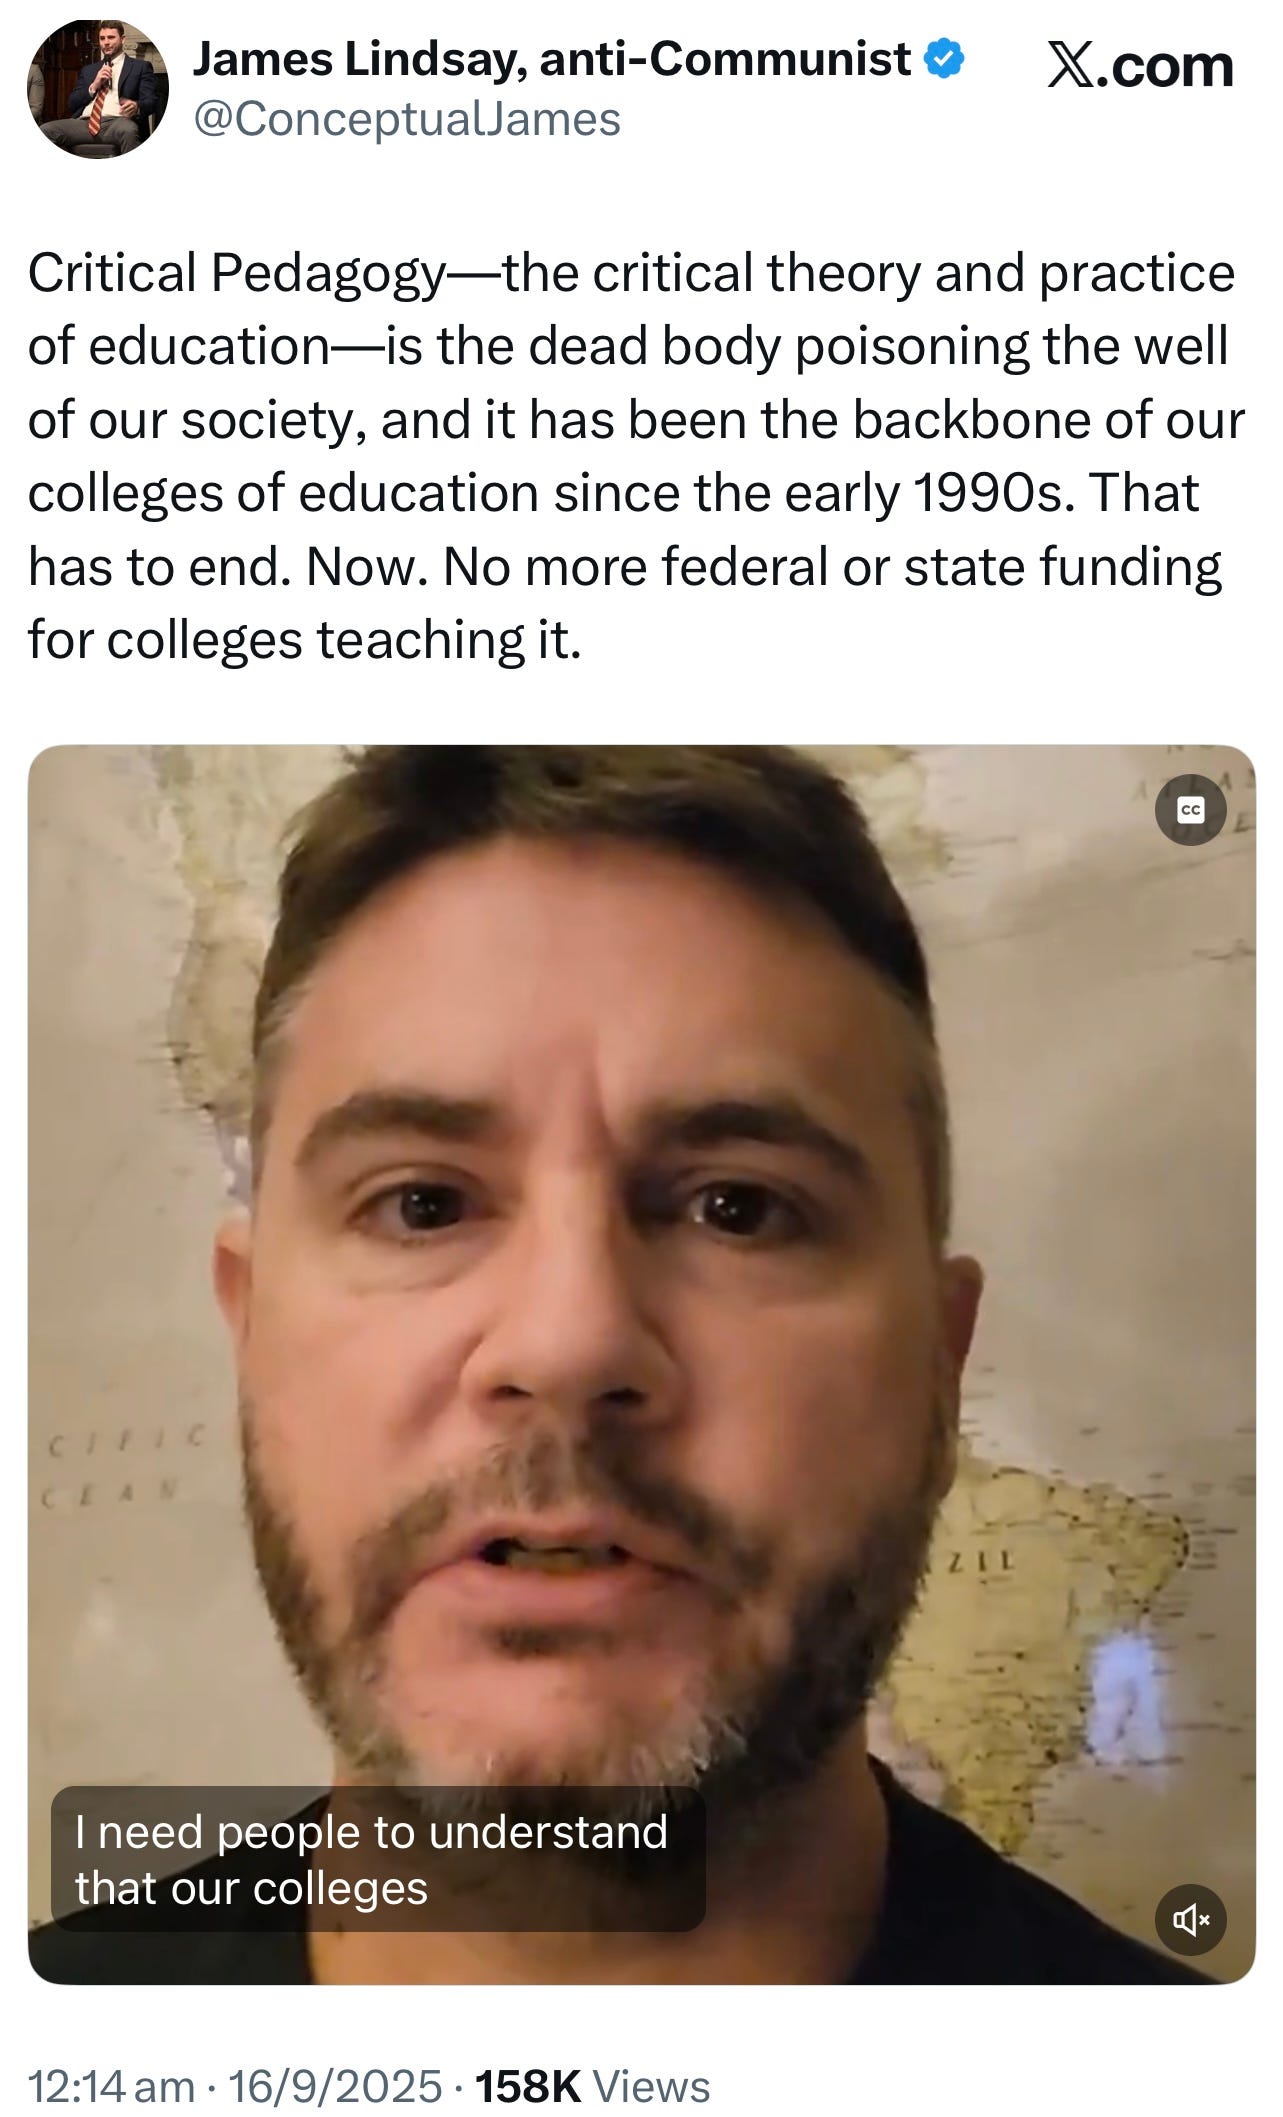Click the words 'Critical Pedagogy' in the post
Viewport: 1283px width, 2117px height.
pos(235,274)
